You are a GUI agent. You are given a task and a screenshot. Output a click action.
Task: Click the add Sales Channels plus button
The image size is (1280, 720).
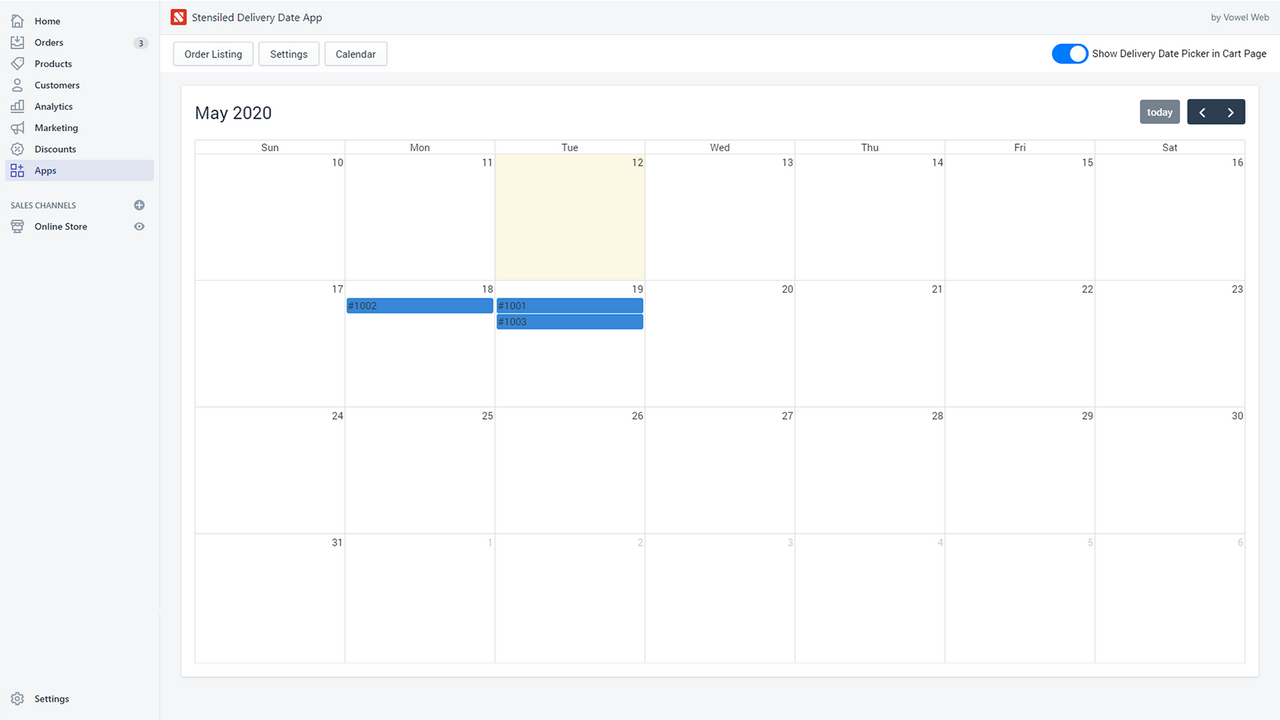point(139,205)
